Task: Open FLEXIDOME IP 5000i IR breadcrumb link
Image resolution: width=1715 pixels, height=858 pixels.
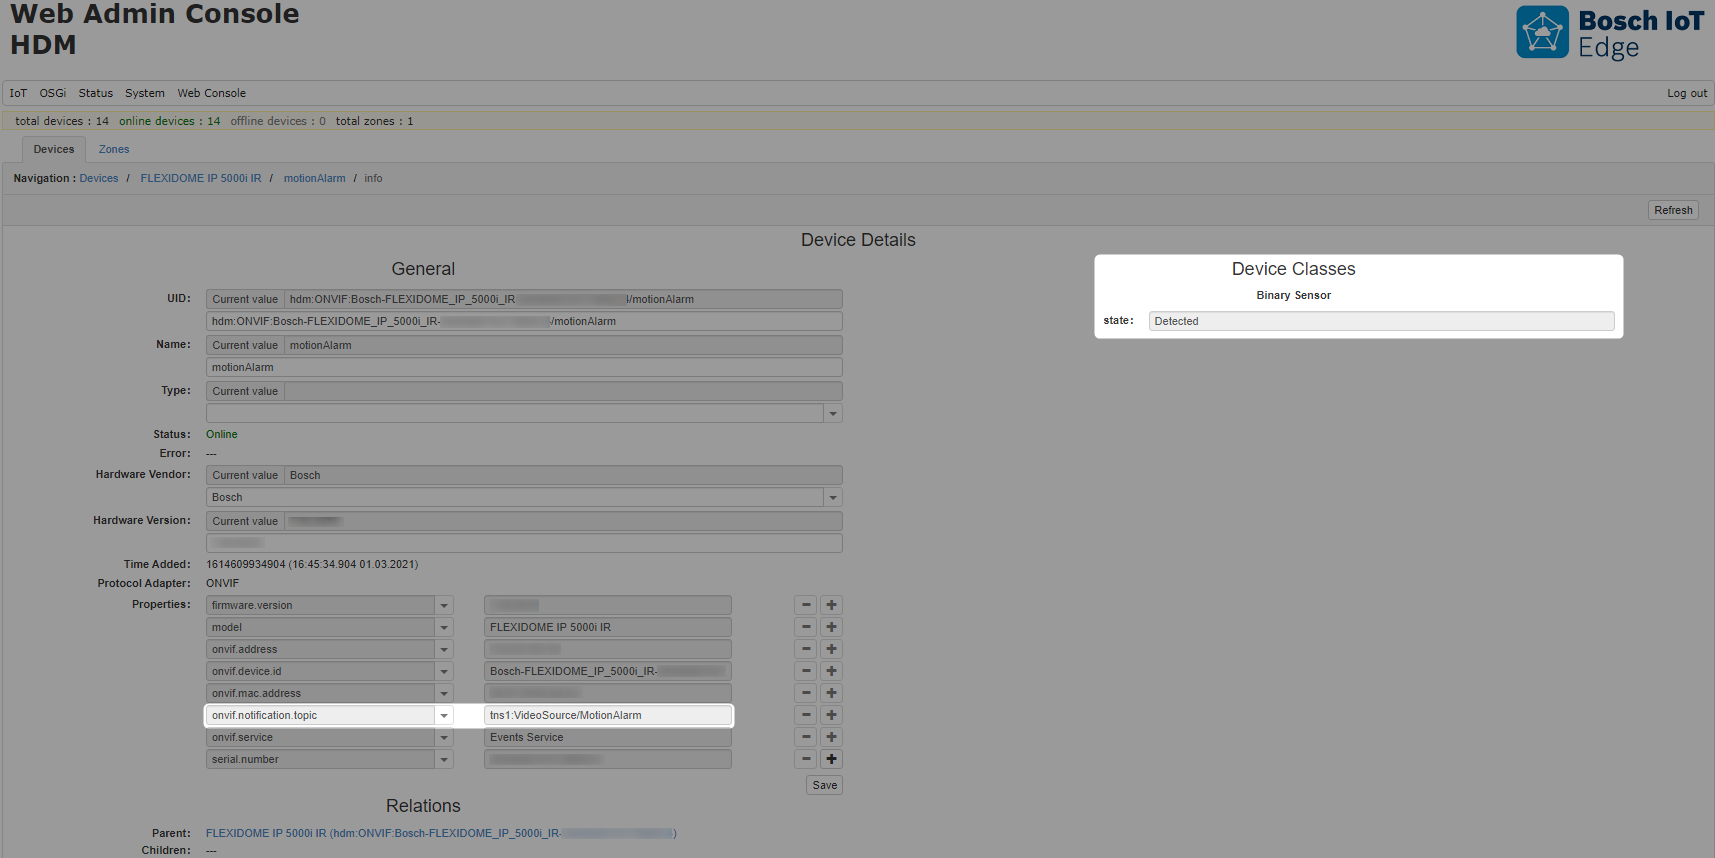Action: (x=201, y=178)
